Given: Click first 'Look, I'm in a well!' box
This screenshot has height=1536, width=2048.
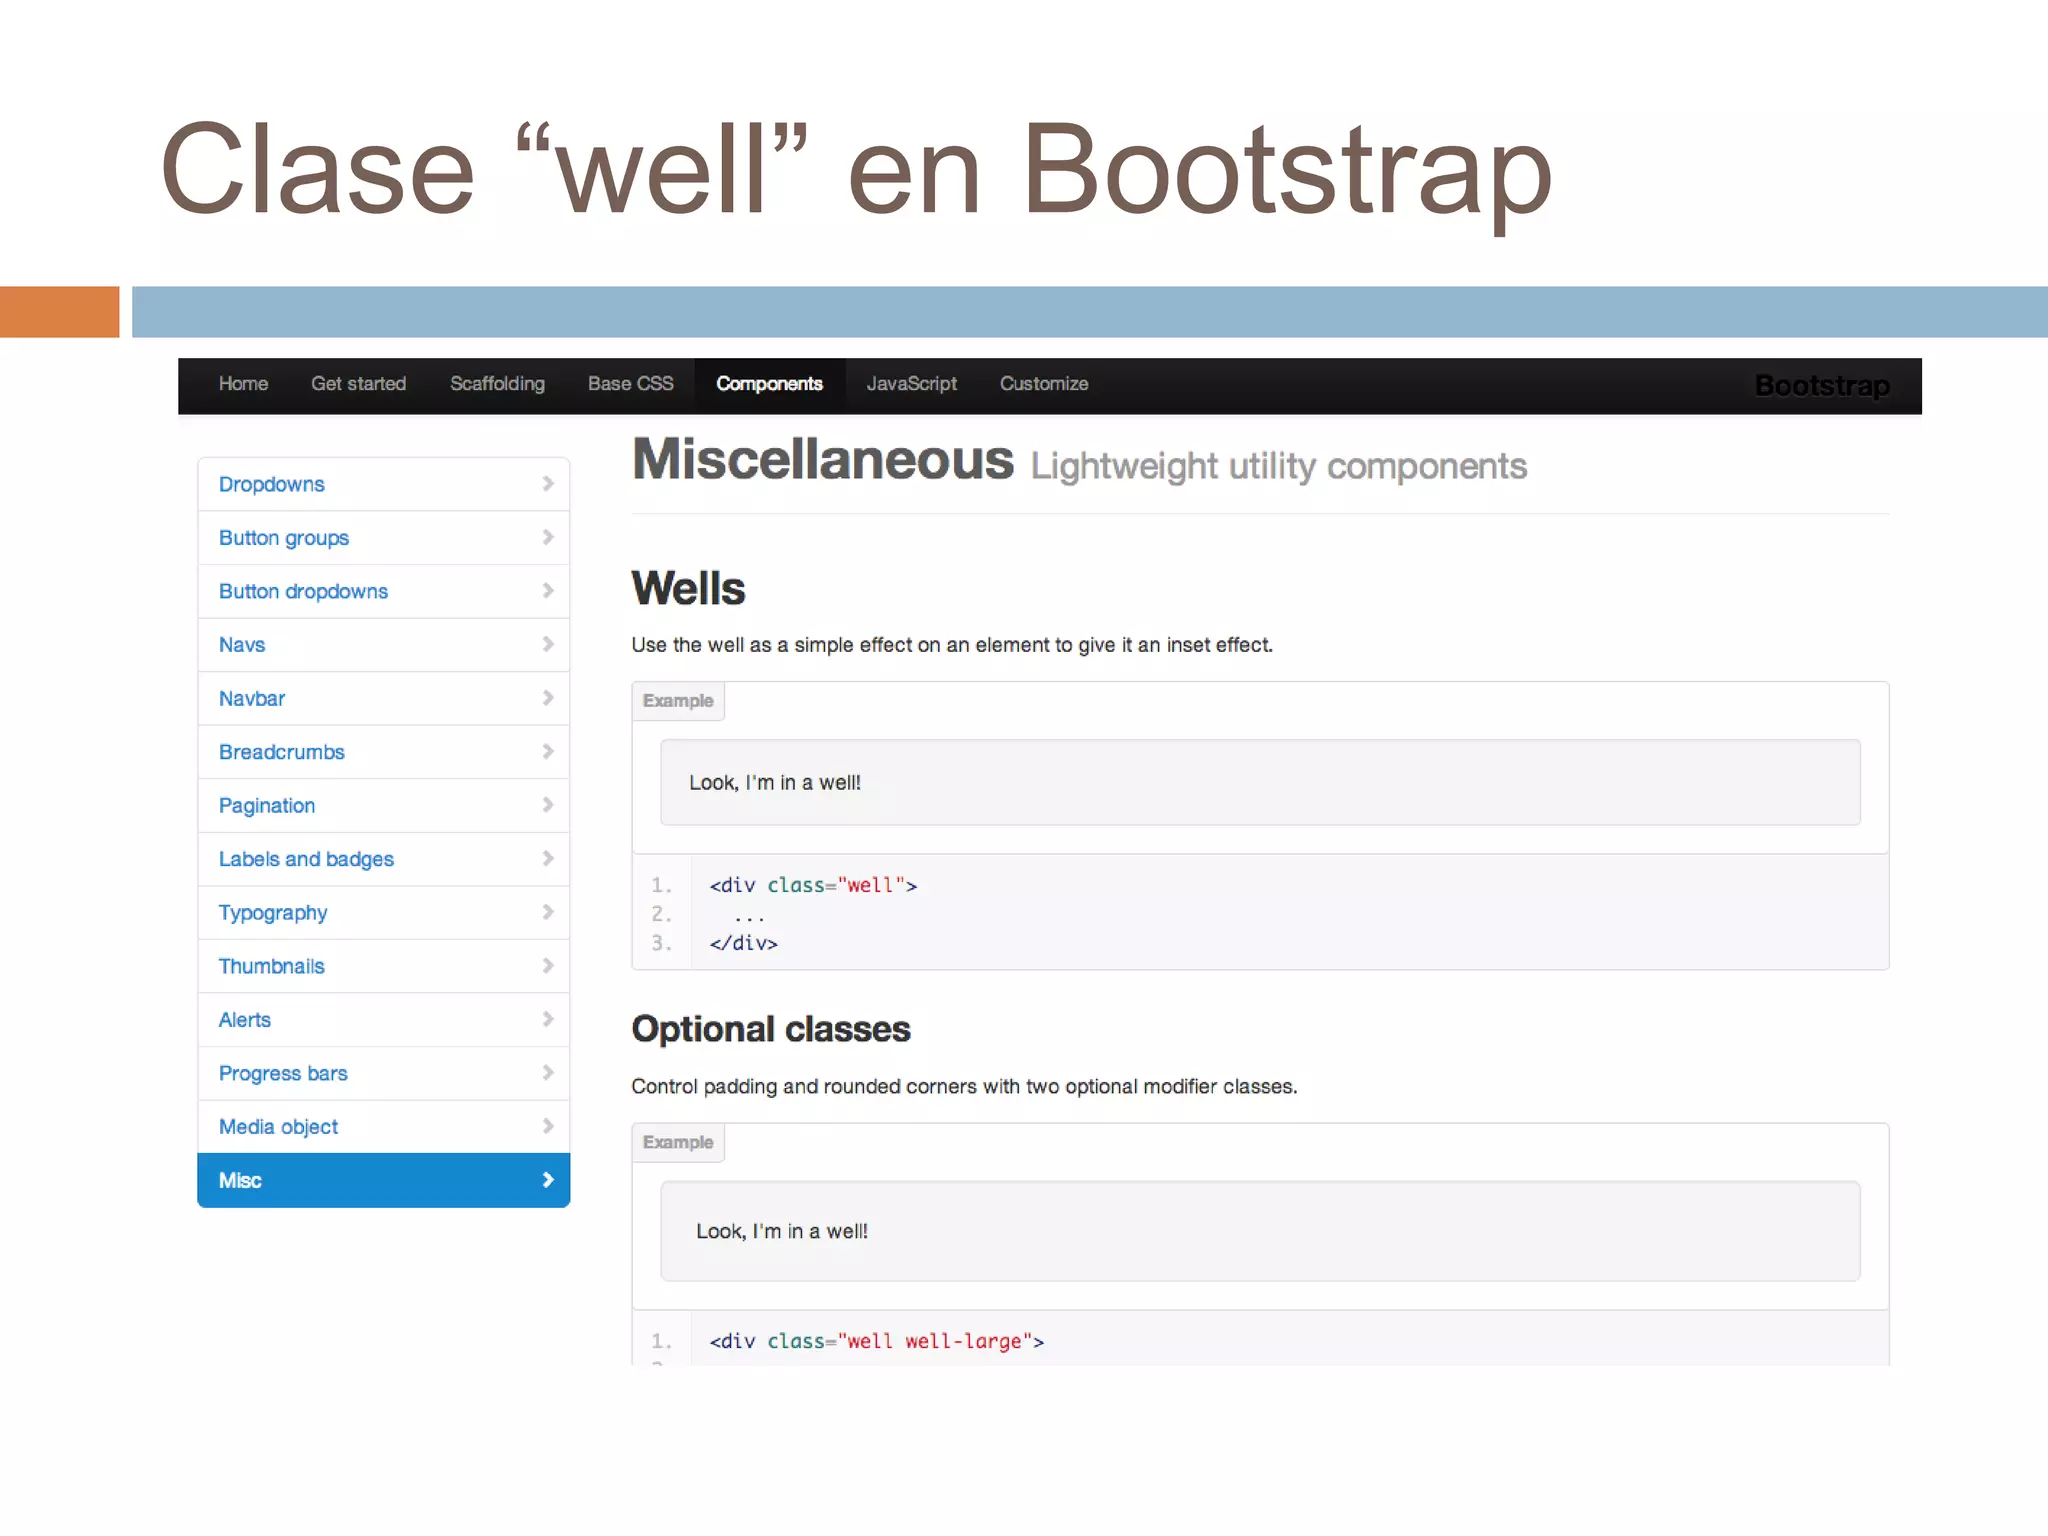Looking at the screenshot, I should coord(1260,782).
